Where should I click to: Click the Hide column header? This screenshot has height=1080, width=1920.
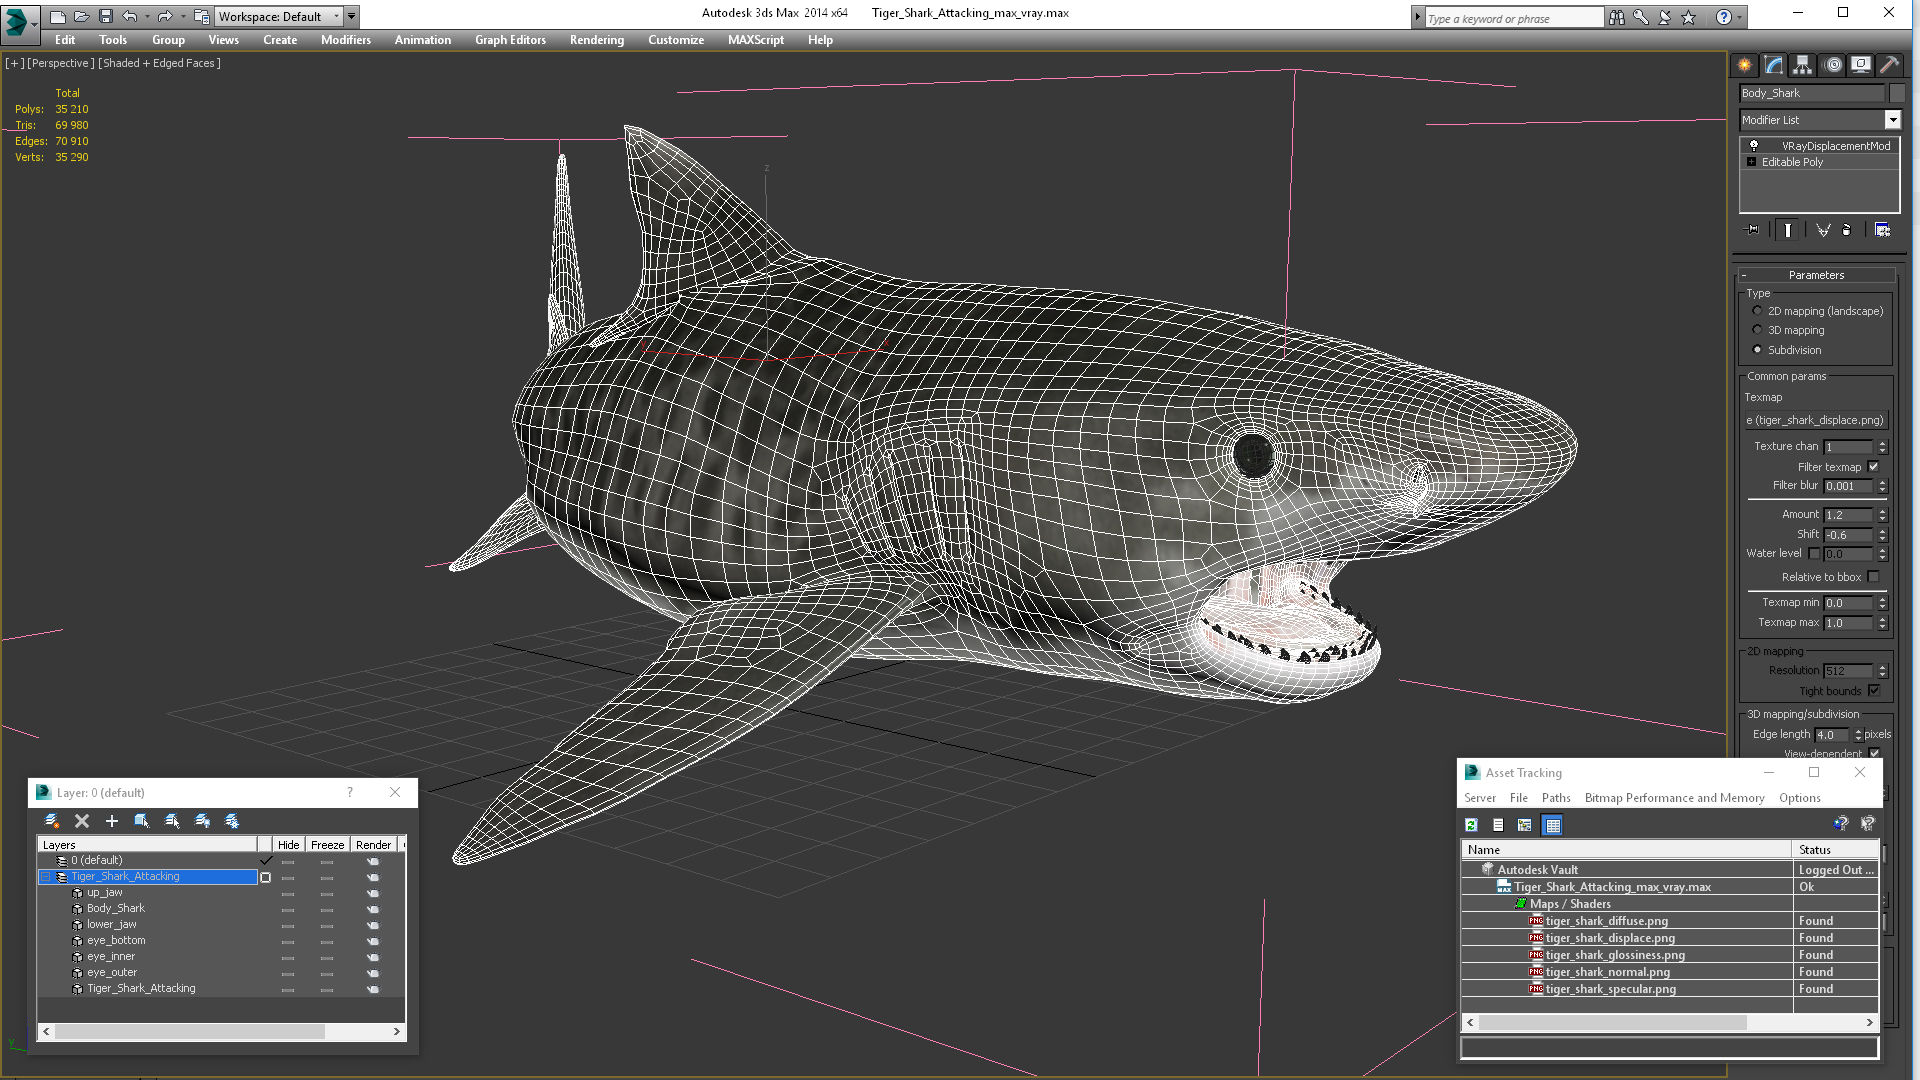(288, 845)
